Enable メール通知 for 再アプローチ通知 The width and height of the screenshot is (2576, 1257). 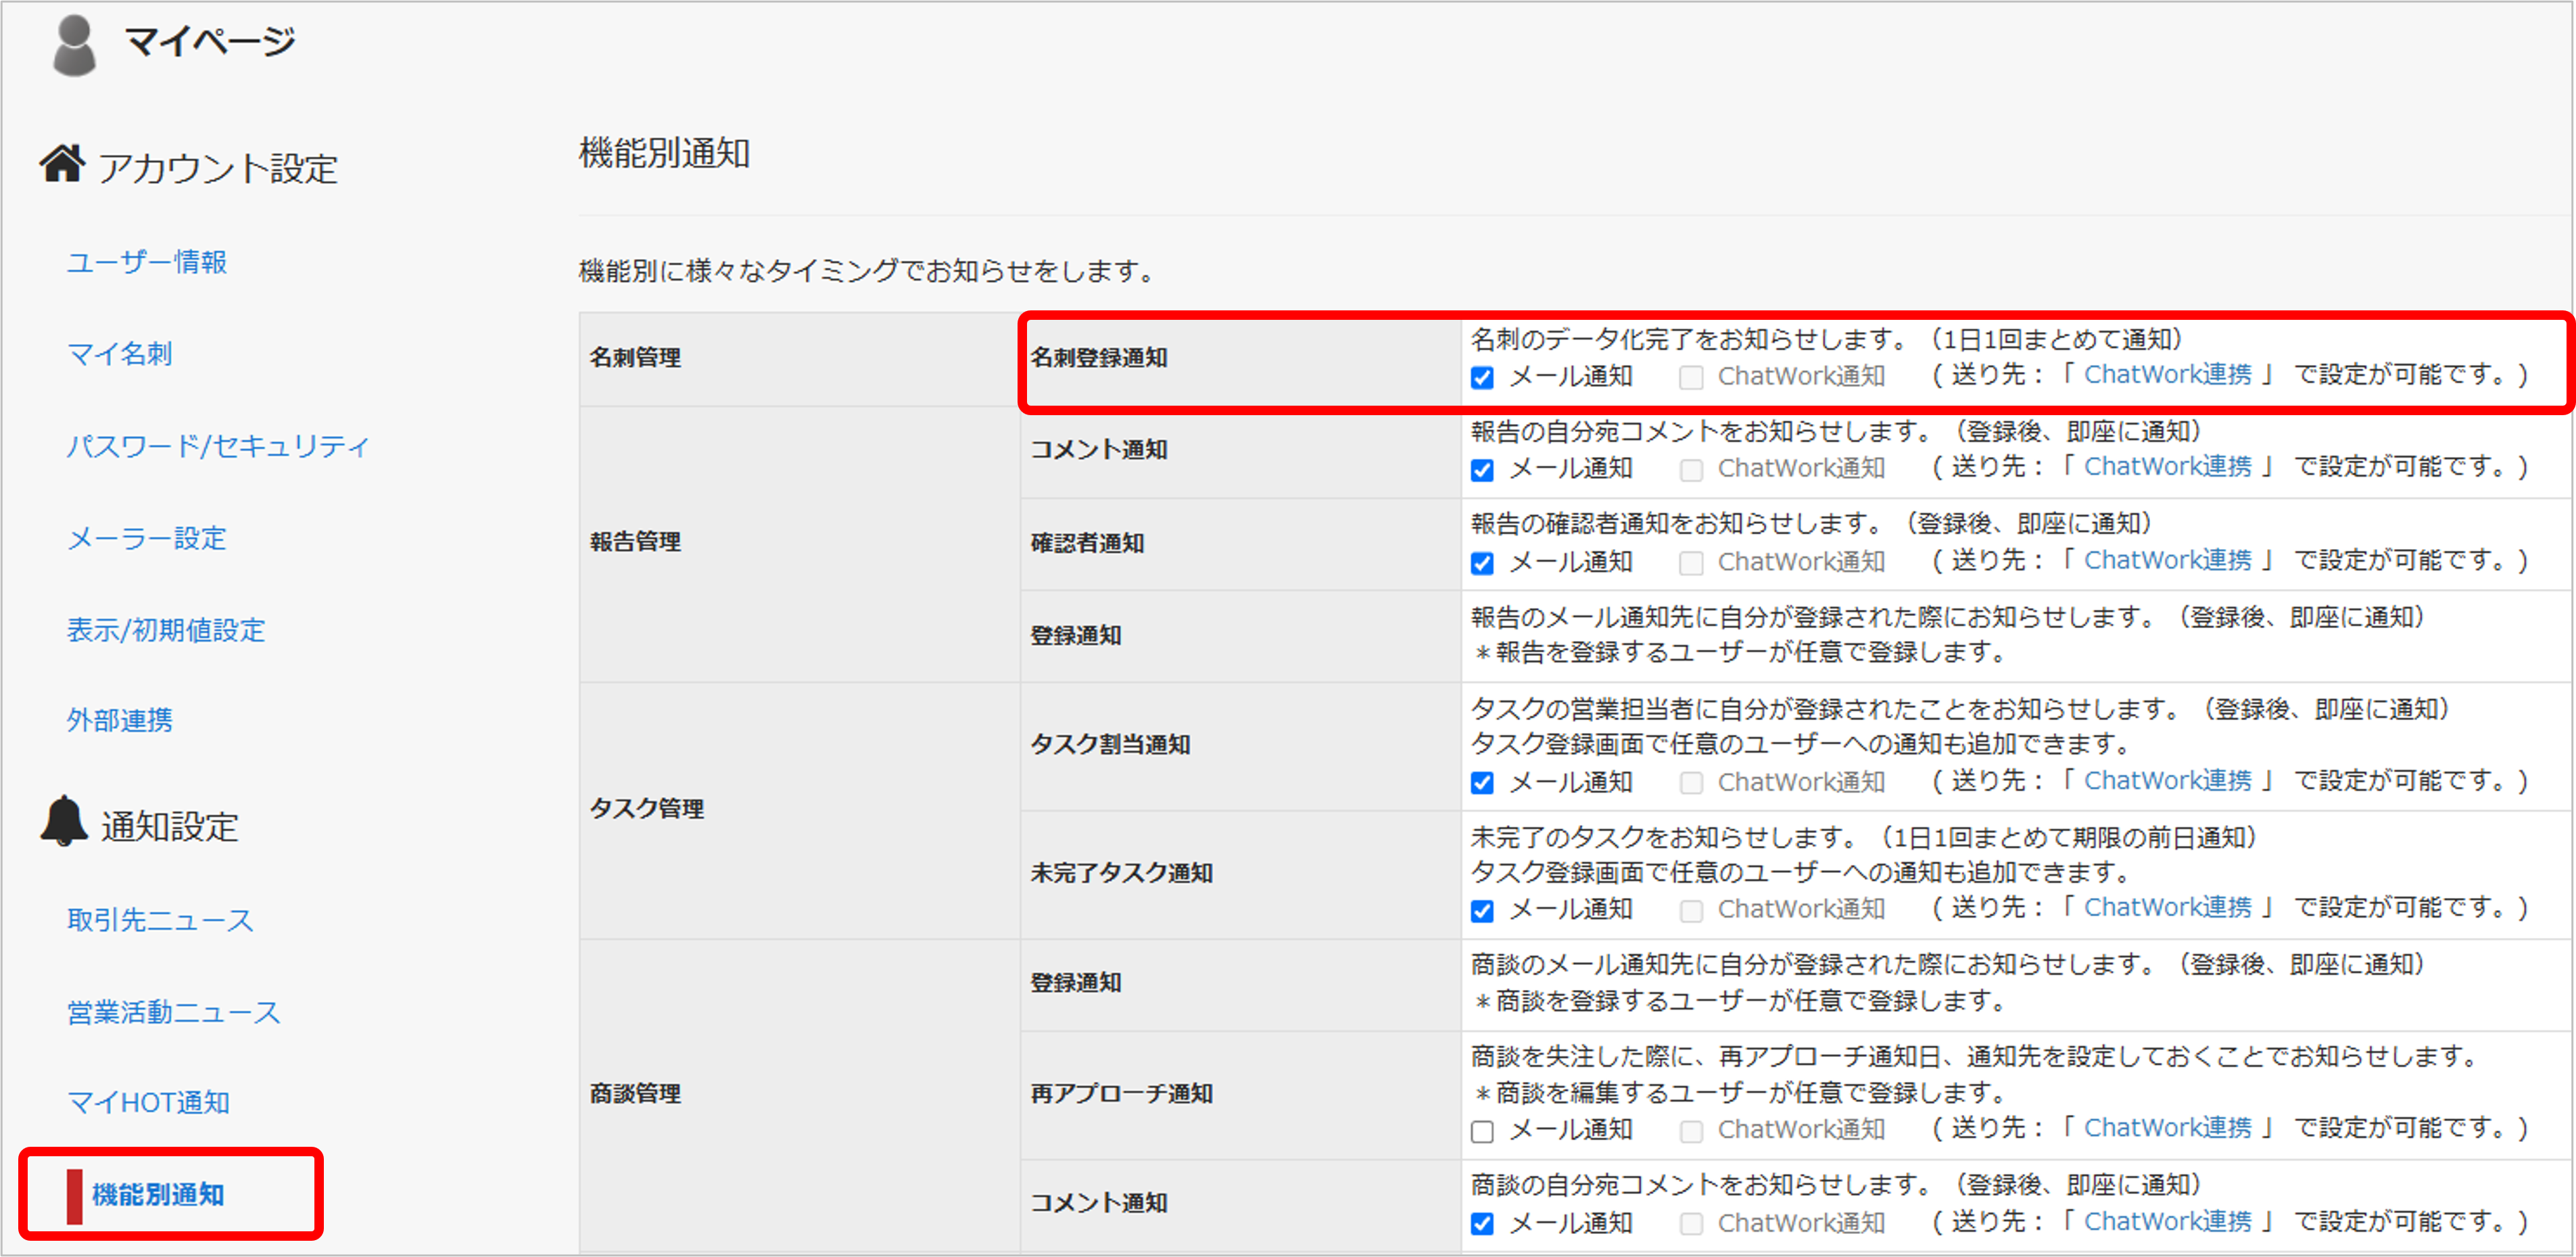[x=1482, y=1131]
